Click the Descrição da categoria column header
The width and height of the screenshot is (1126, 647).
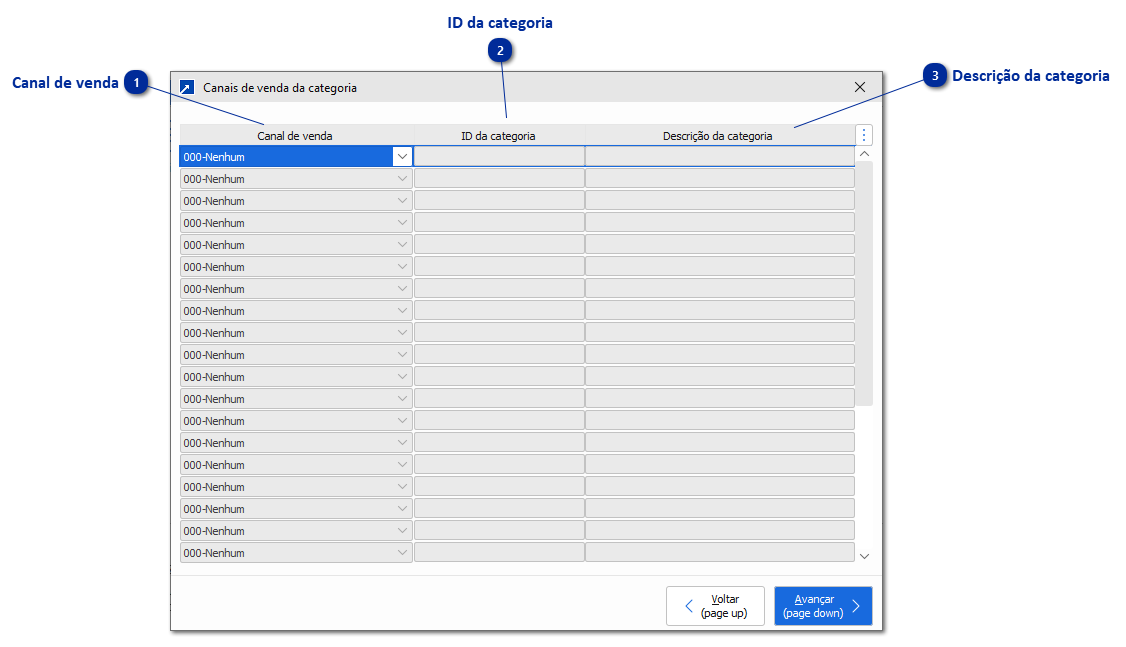click(x=718, y=135)
